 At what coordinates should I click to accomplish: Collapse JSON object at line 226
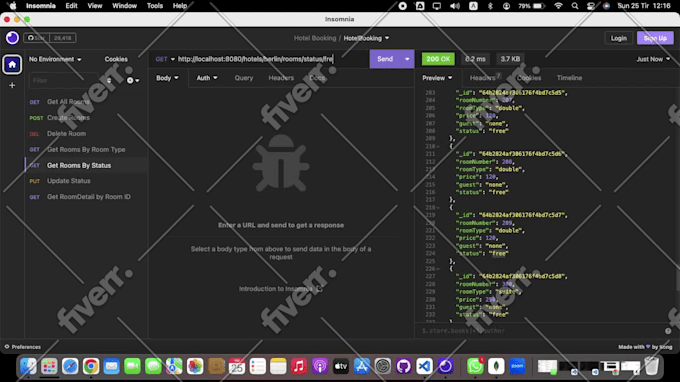[x=438, y=269]
